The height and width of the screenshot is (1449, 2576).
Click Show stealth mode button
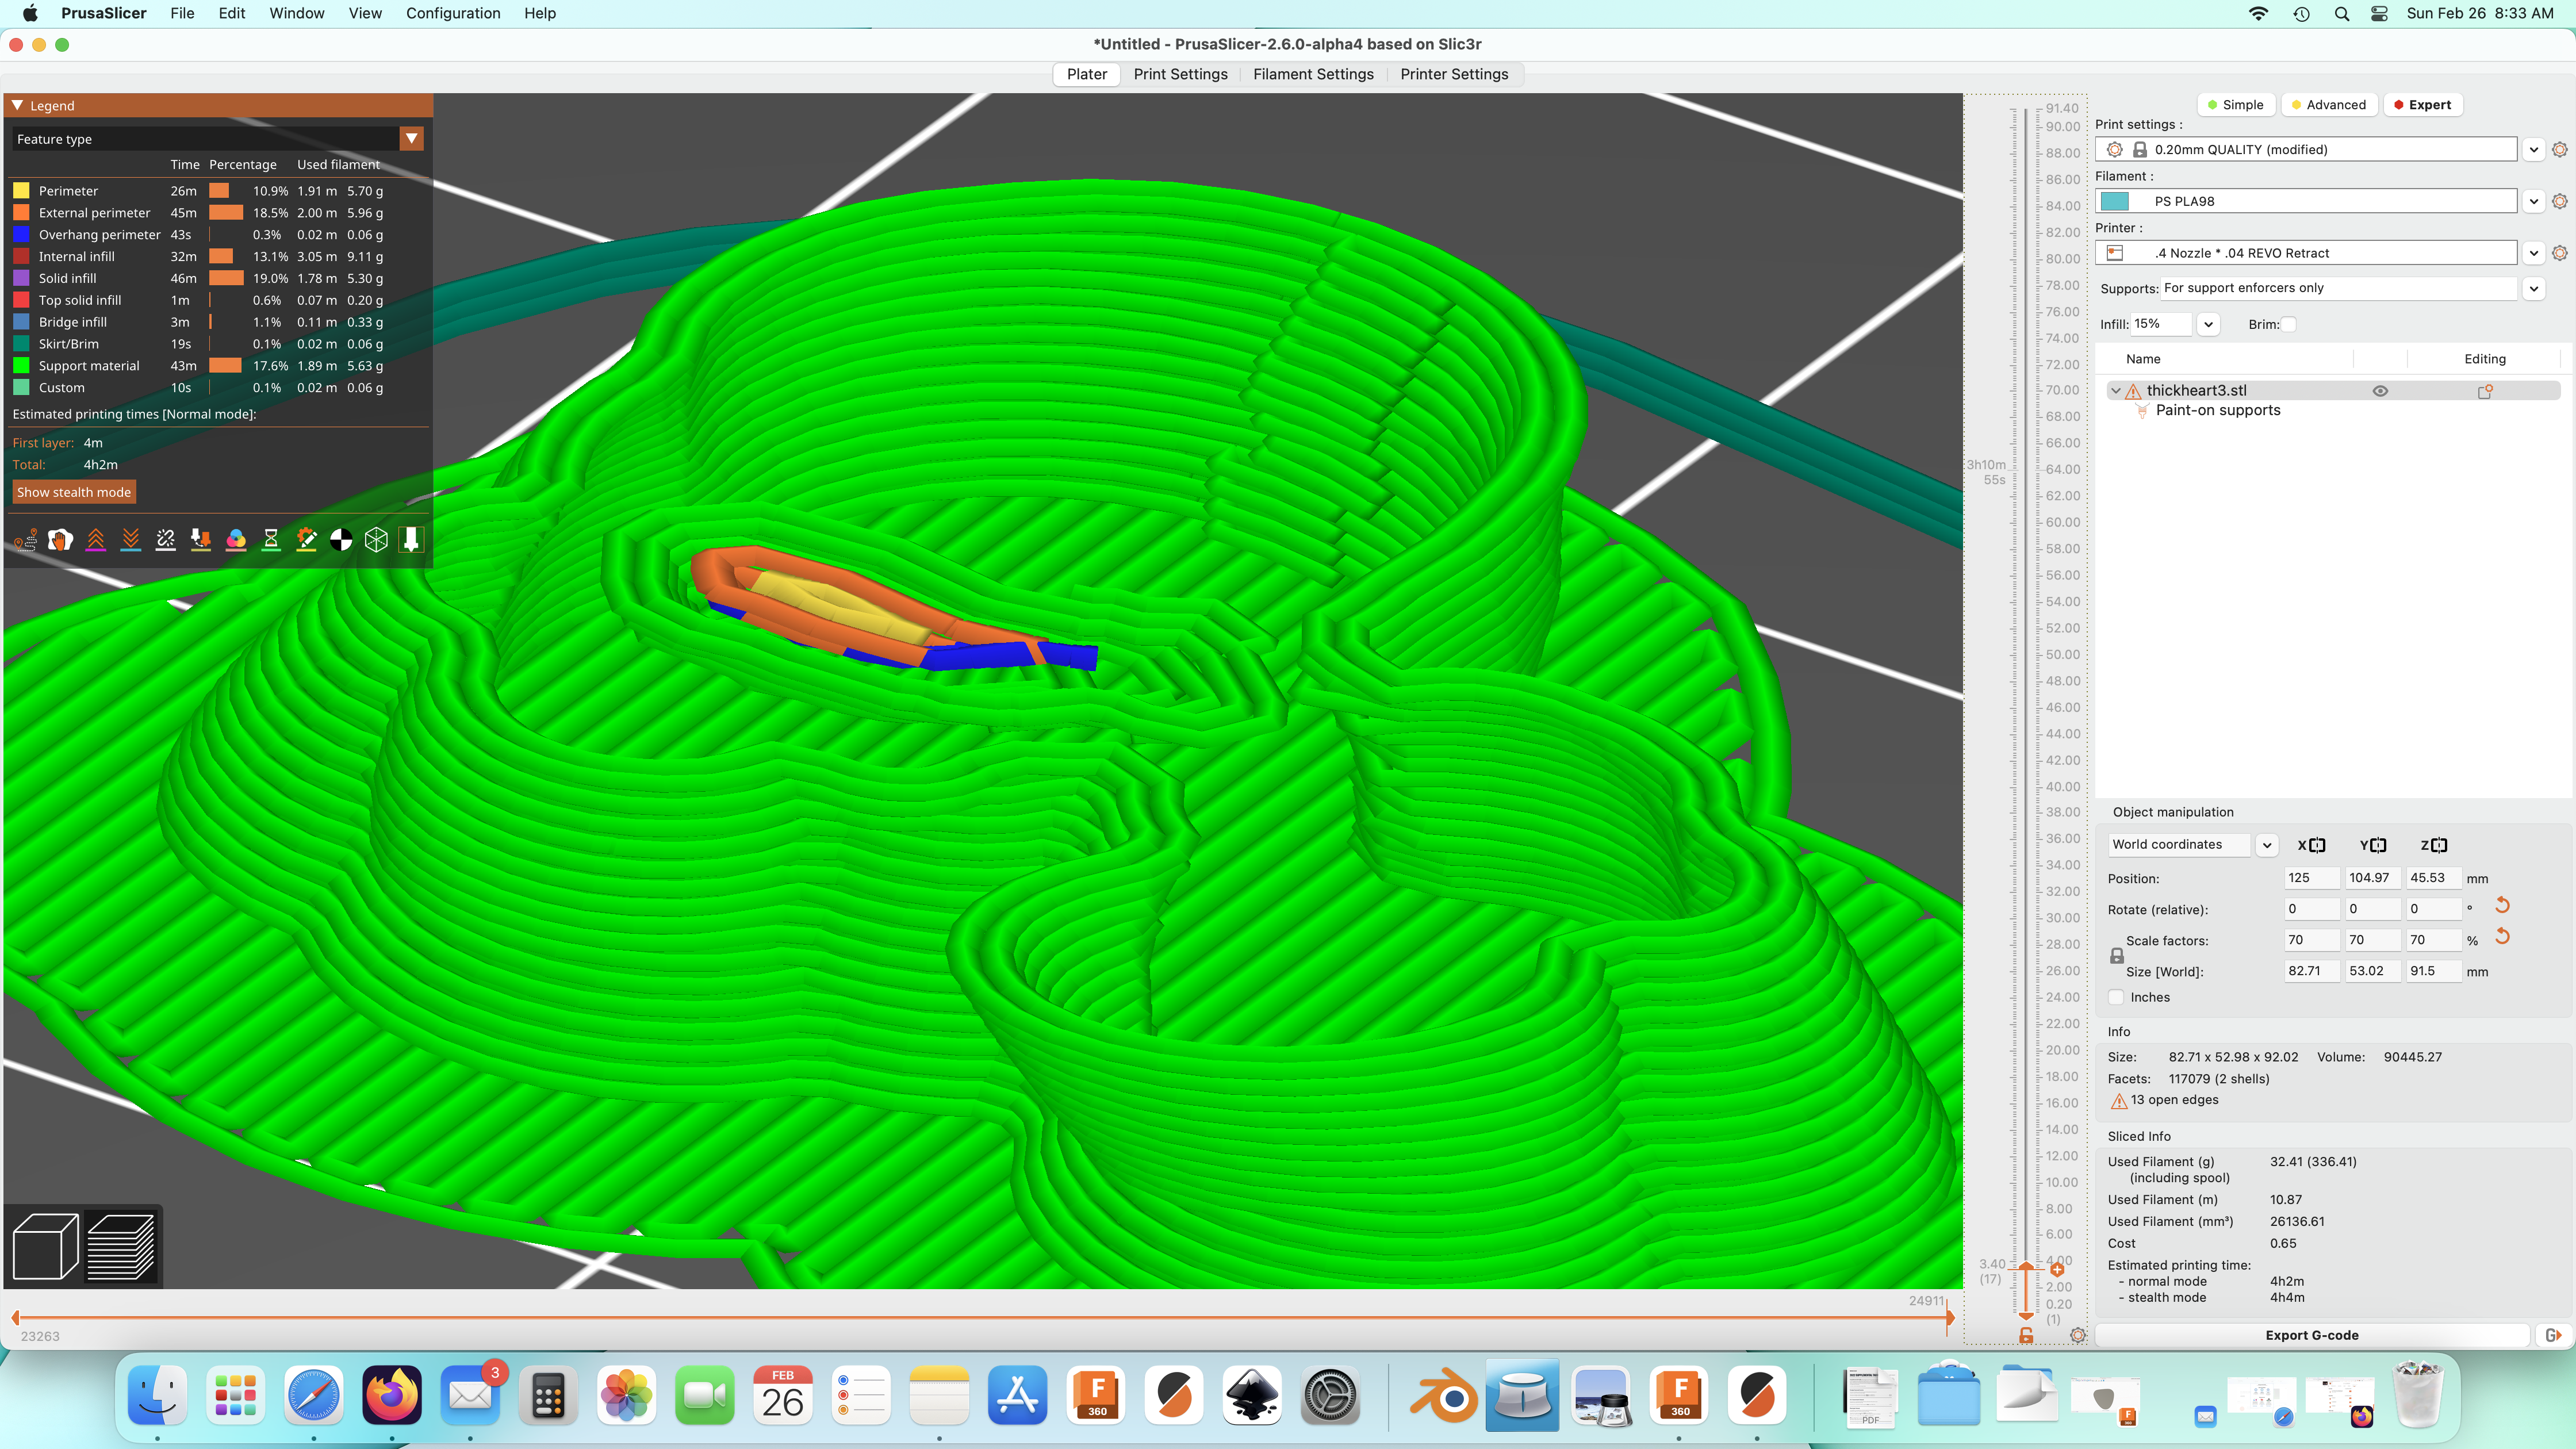coord(74,492)
